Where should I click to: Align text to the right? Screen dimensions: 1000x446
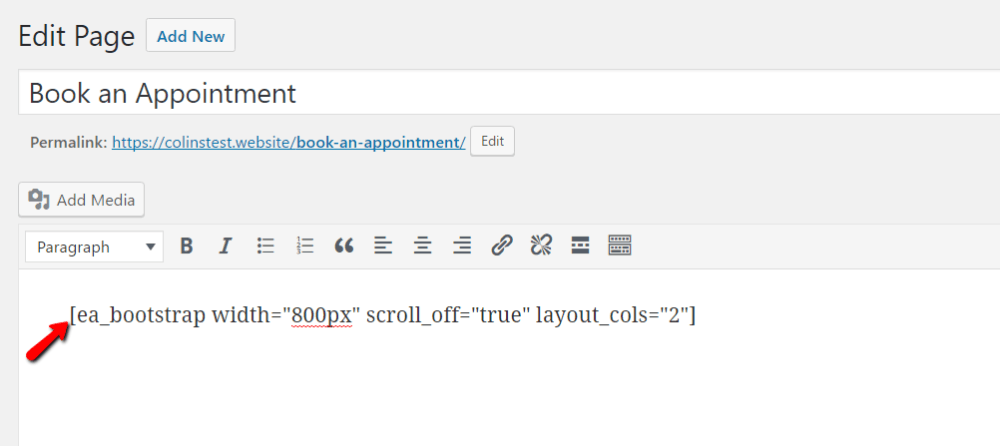coord(462,246)
